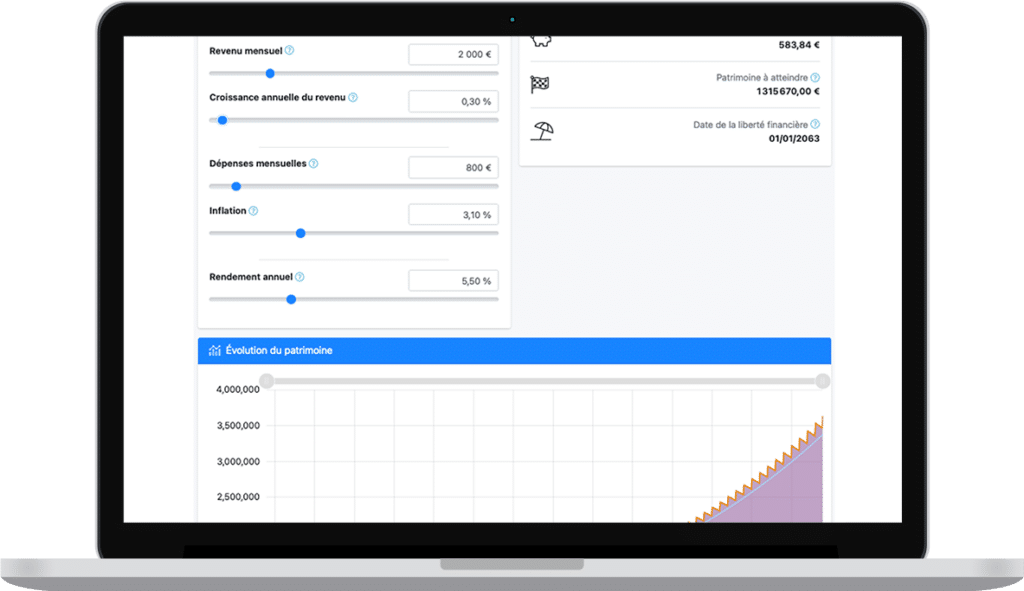
Task: Click the right handle of chart range slider
Action: [x=823, y=381]
